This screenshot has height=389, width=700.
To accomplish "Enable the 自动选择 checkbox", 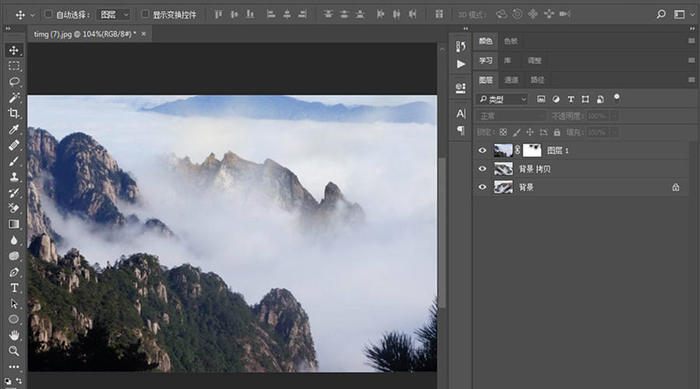I will [x=48, y=14].
